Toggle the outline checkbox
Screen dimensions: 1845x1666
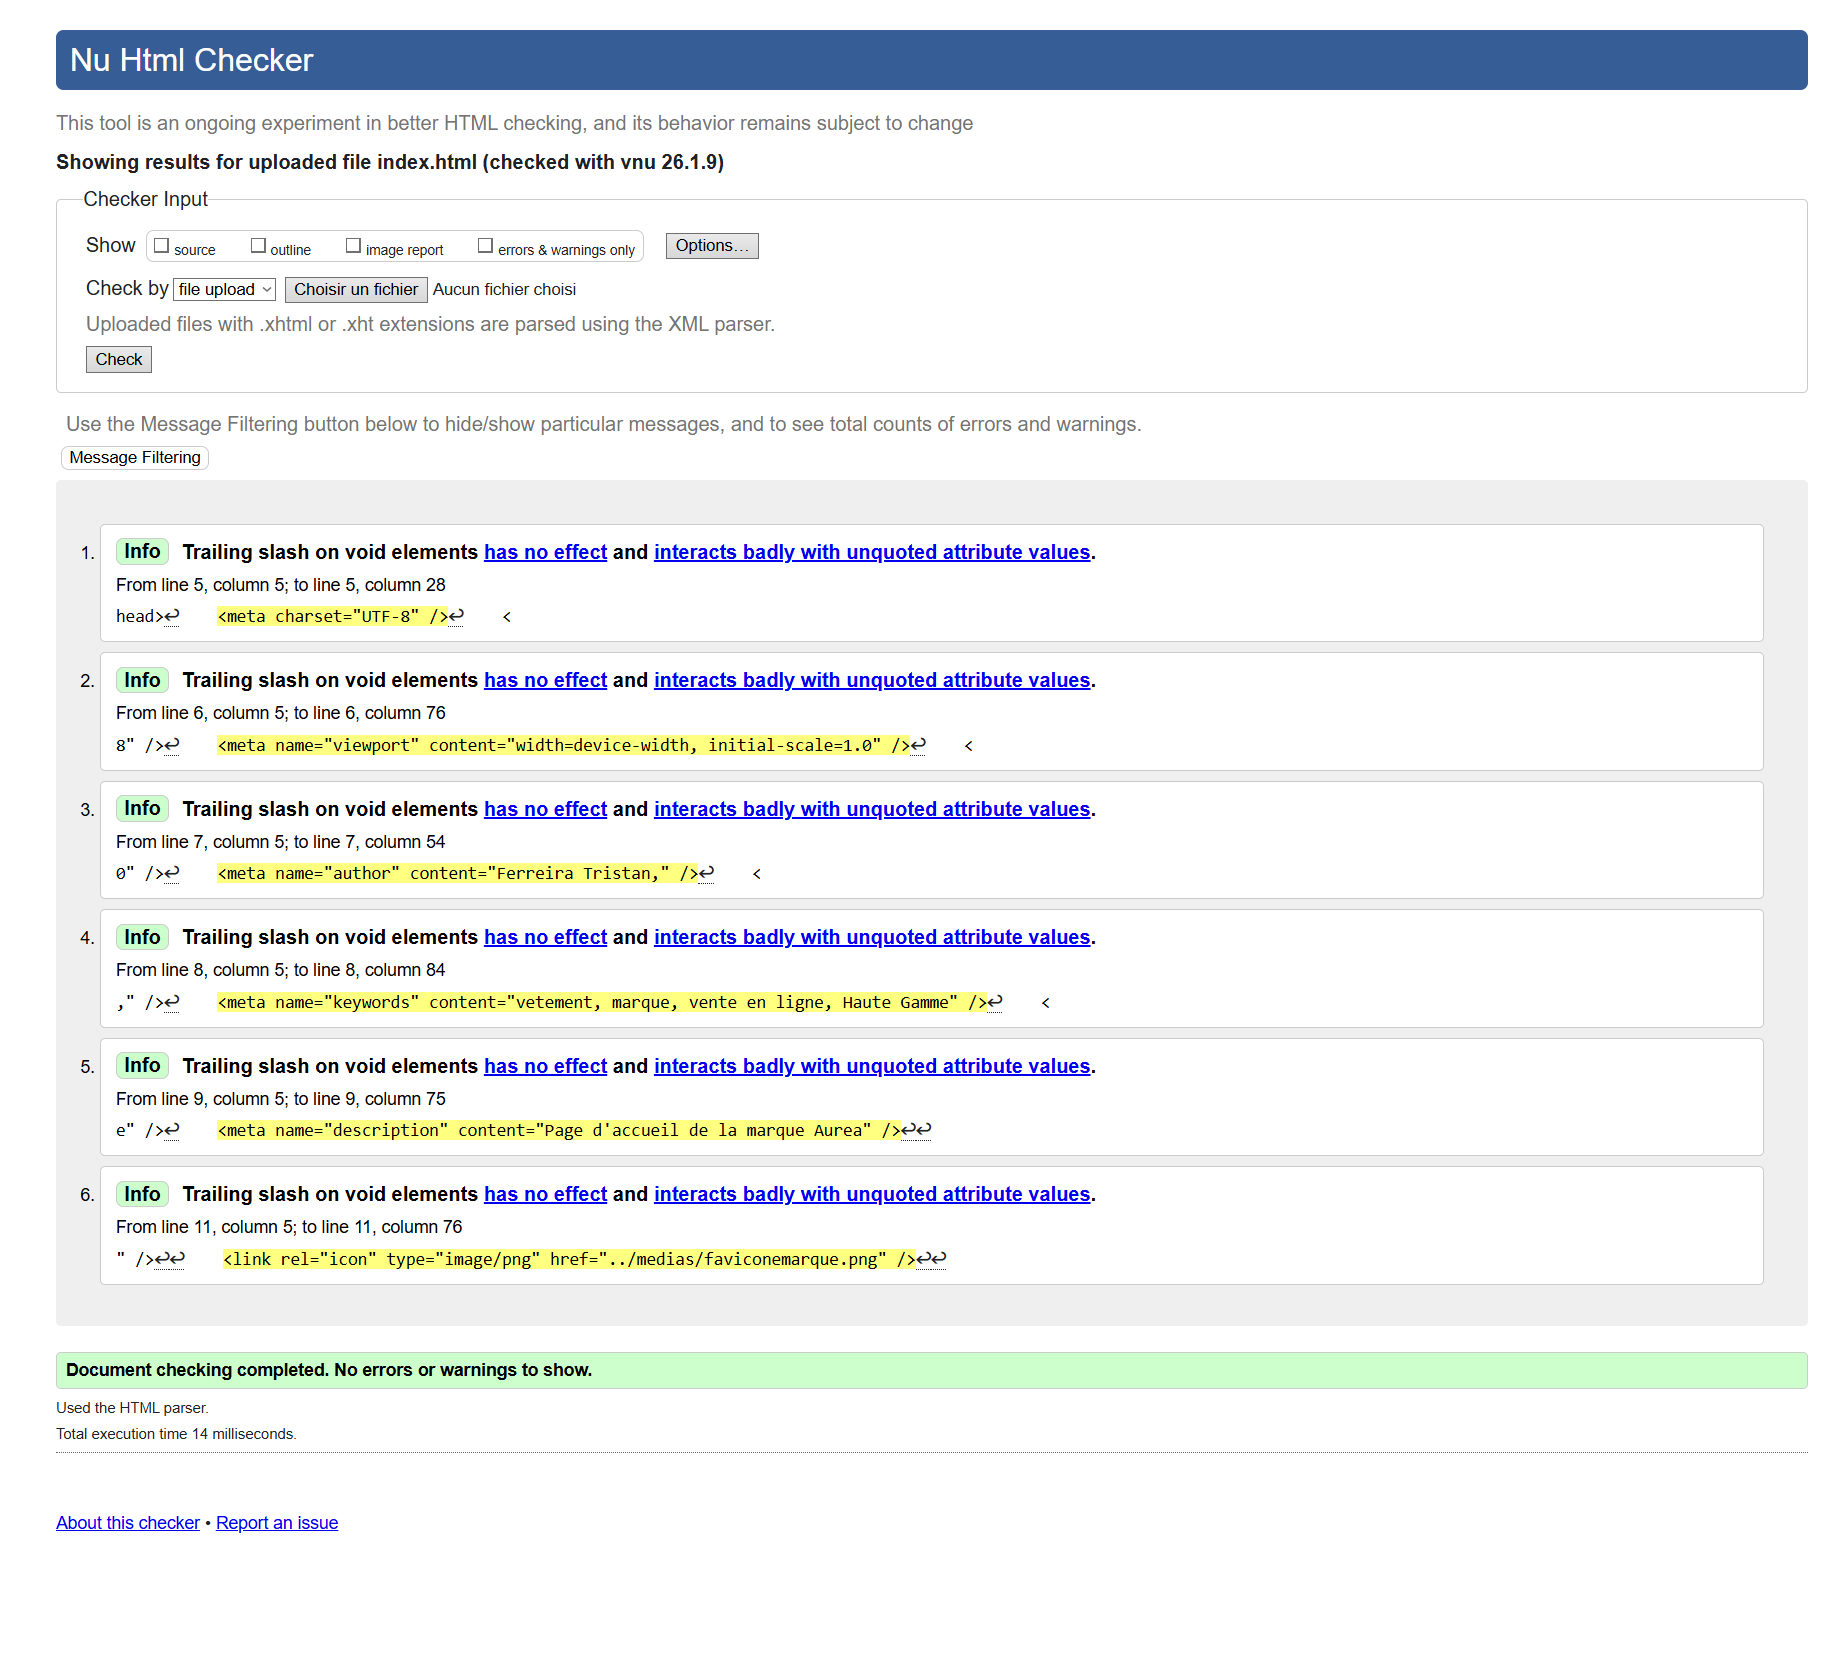click(x=258, y=246)
